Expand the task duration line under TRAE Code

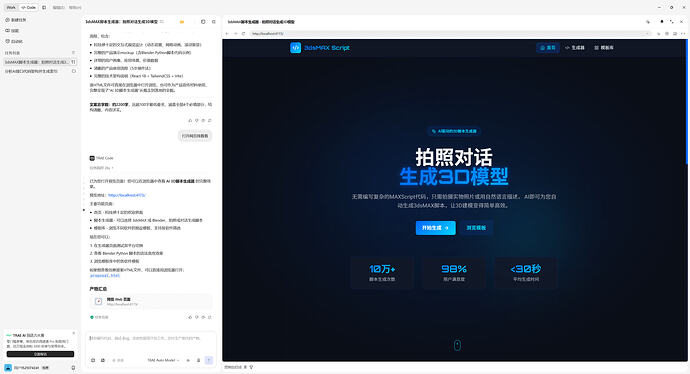[102, 168]
